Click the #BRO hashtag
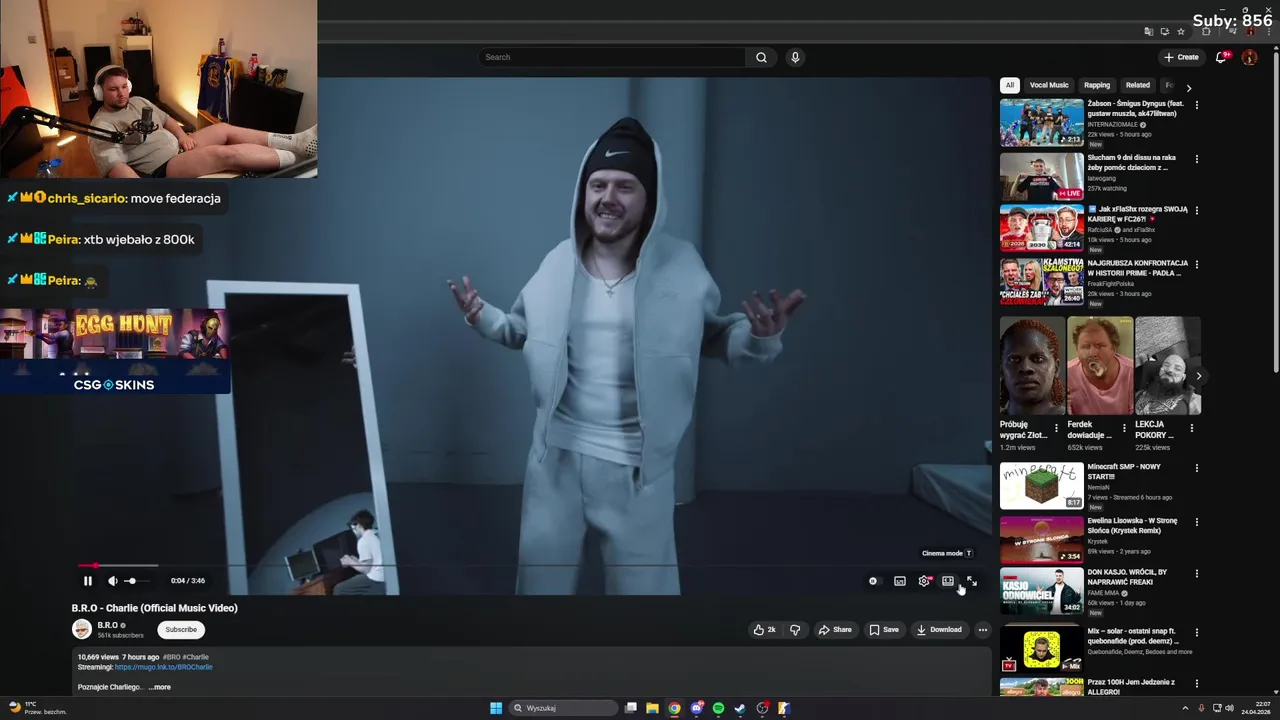Screen dimensions: 1280x720 [172, 657]
